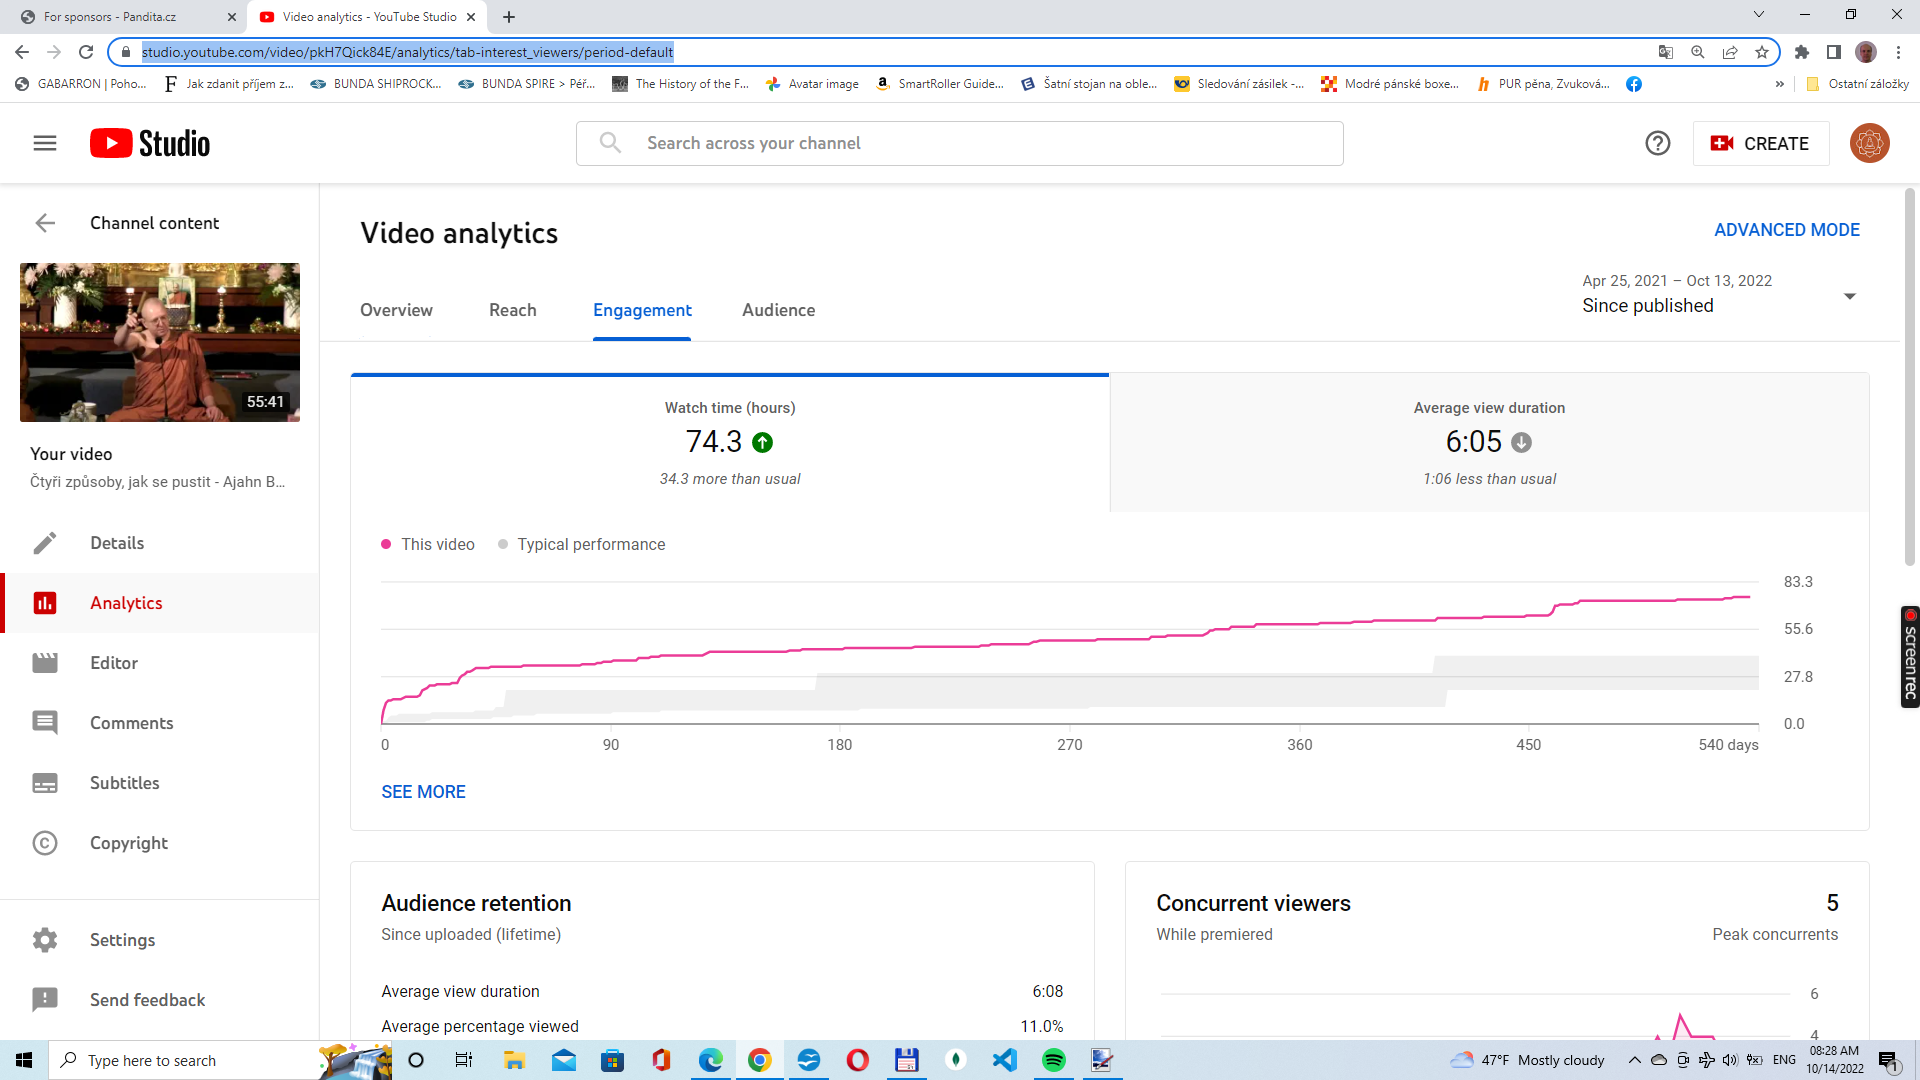Click the screenrec side widget

[x=1910, y=657]
